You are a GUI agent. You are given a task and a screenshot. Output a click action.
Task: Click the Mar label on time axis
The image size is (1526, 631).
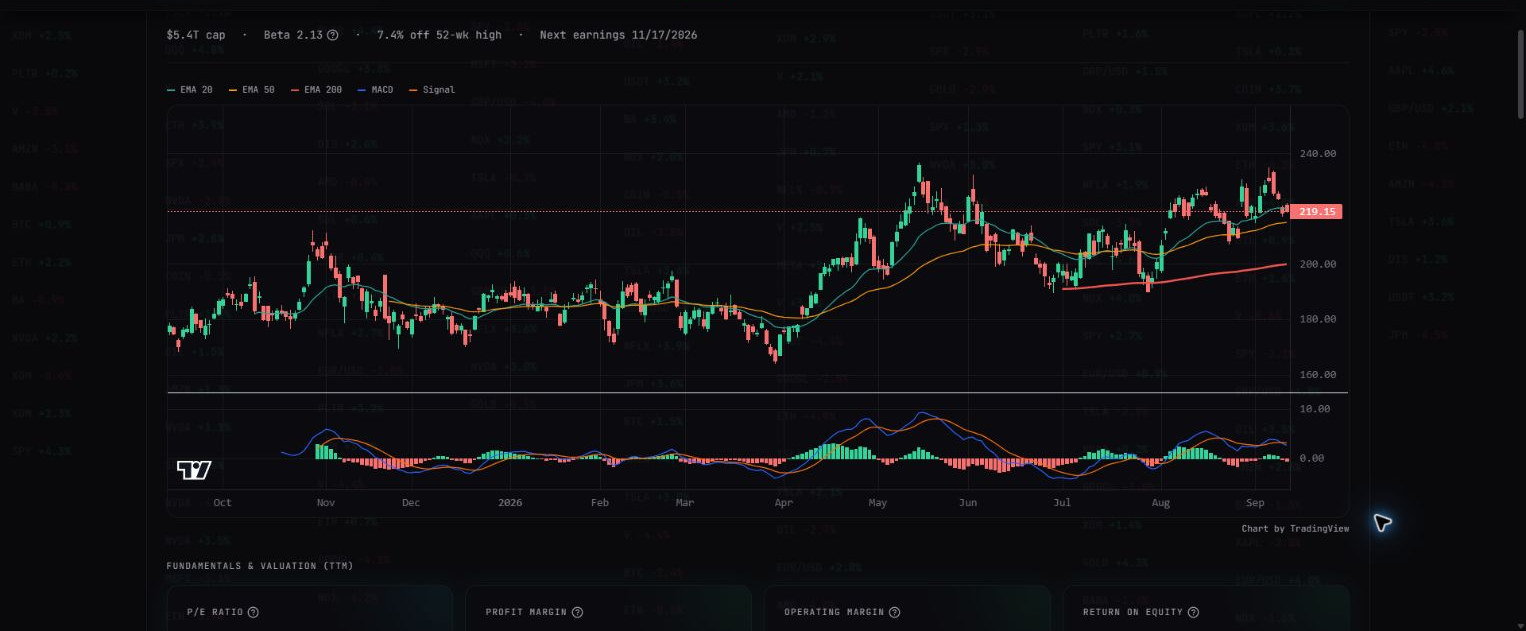click(685, 503)
